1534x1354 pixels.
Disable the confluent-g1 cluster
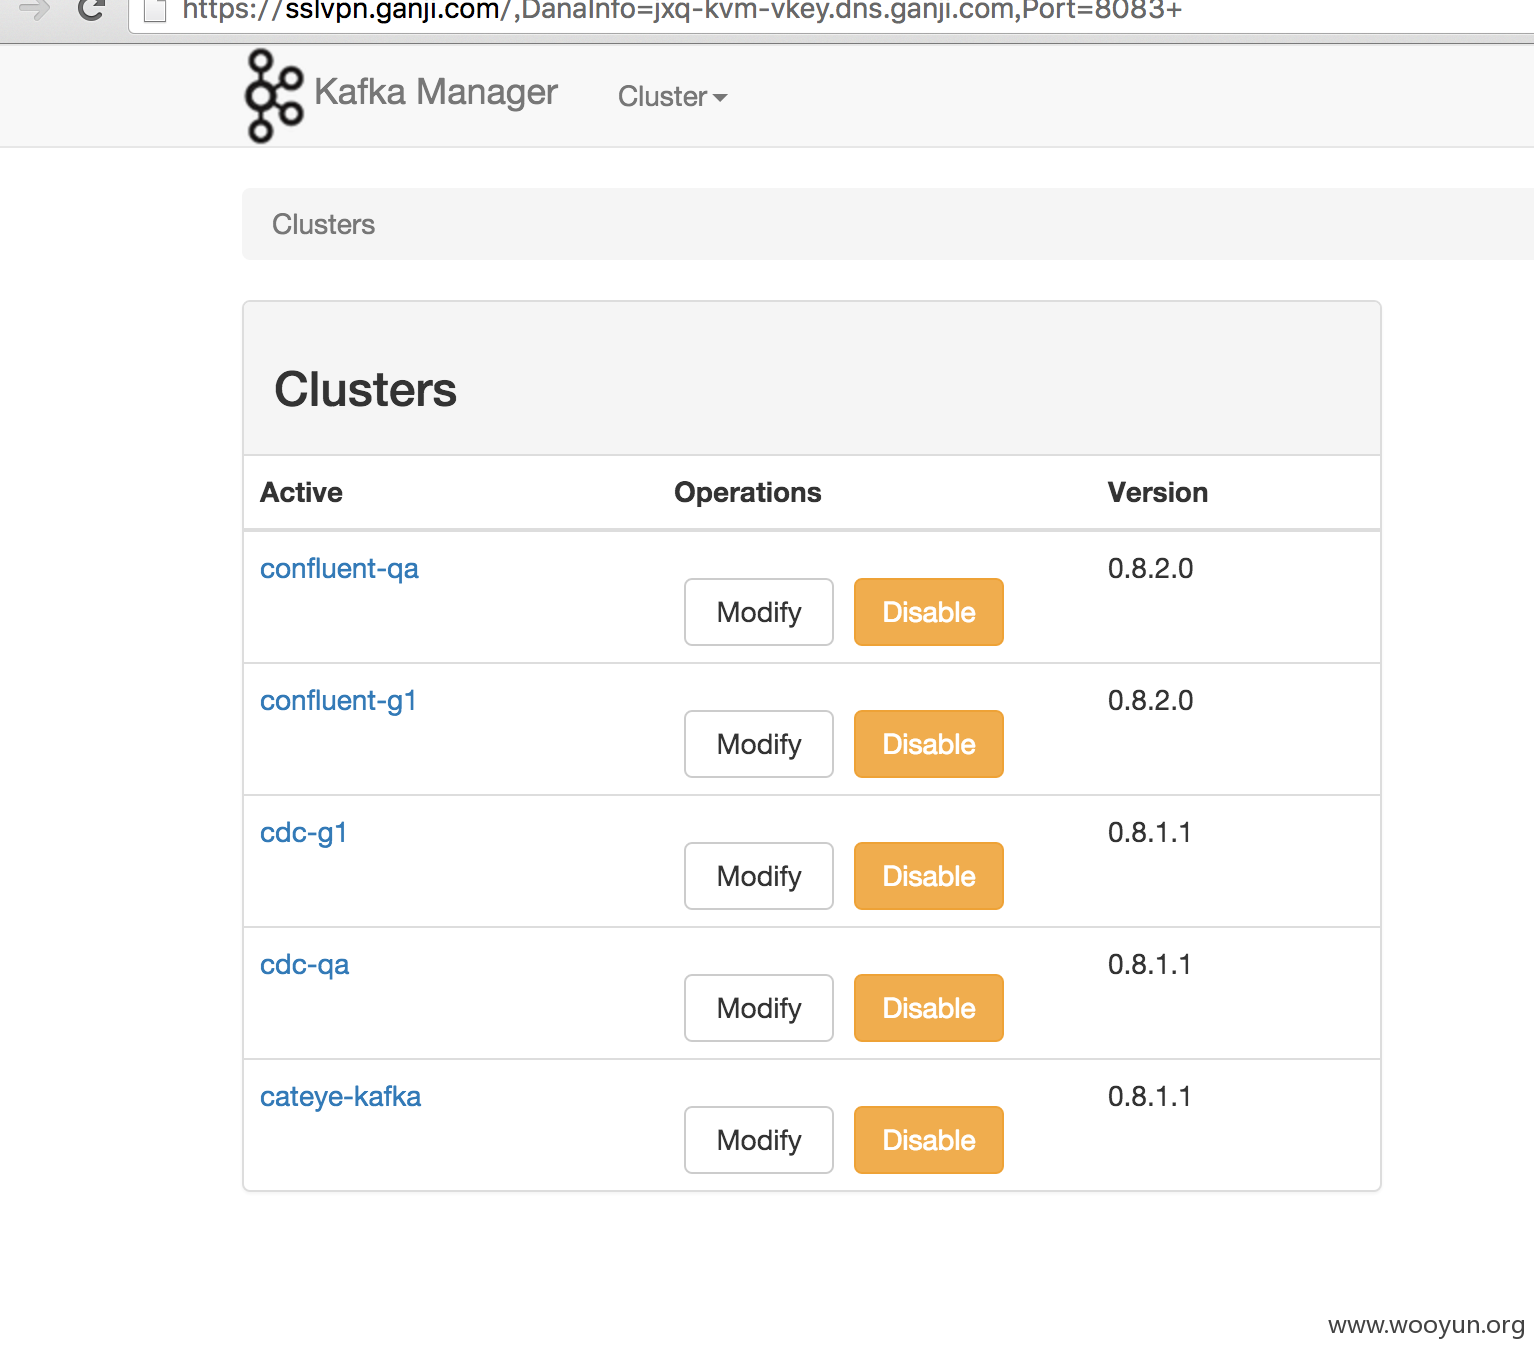[929, 744]
